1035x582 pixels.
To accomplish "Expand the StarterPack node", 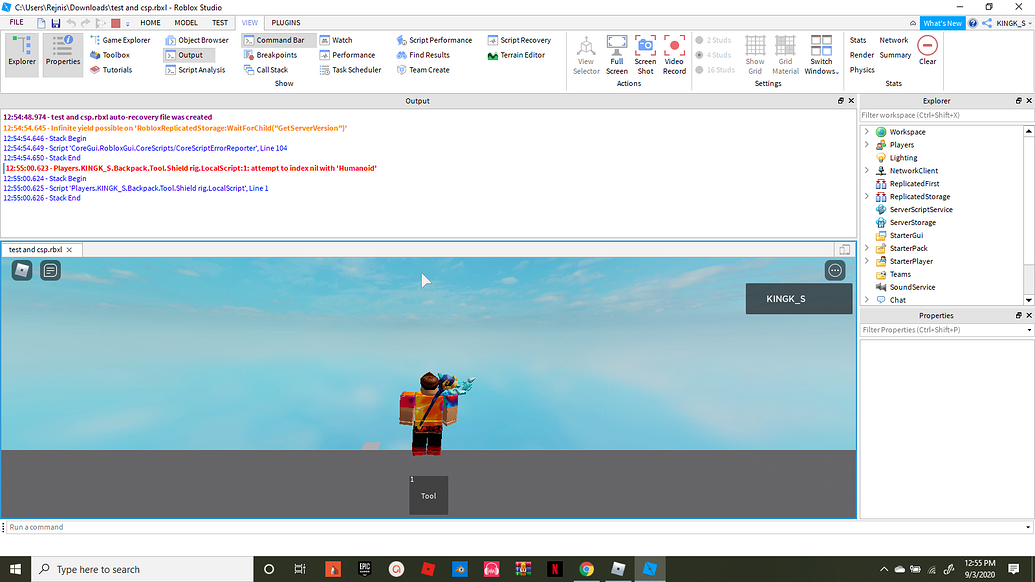I will [x=867, y=248].
